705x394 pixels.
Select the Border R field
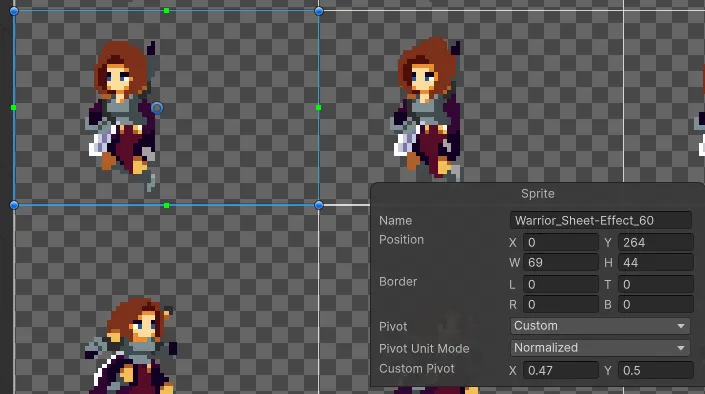point(561,304)
